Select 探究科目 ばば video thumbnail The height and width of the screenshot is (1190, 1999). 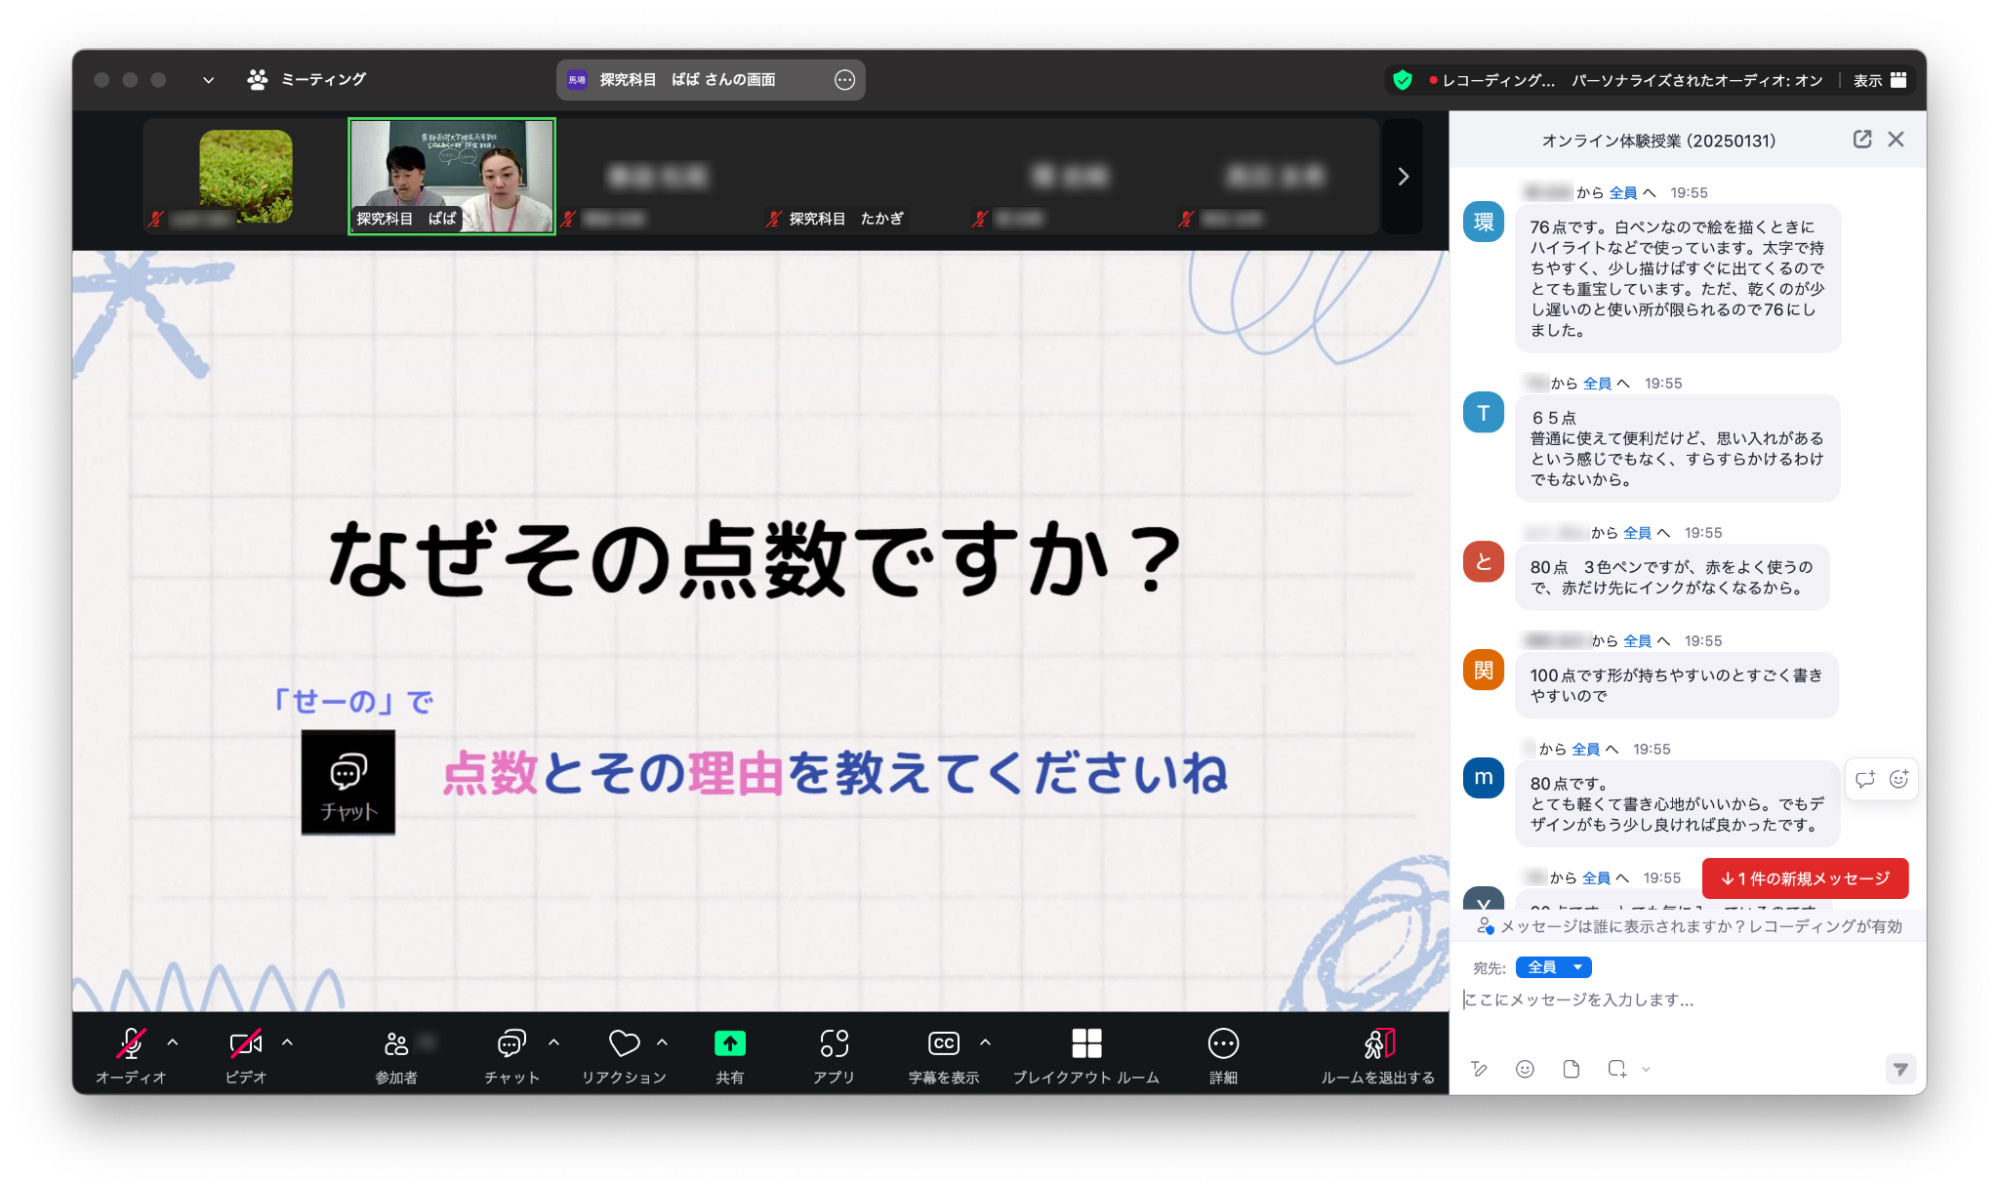coord(451,177)
